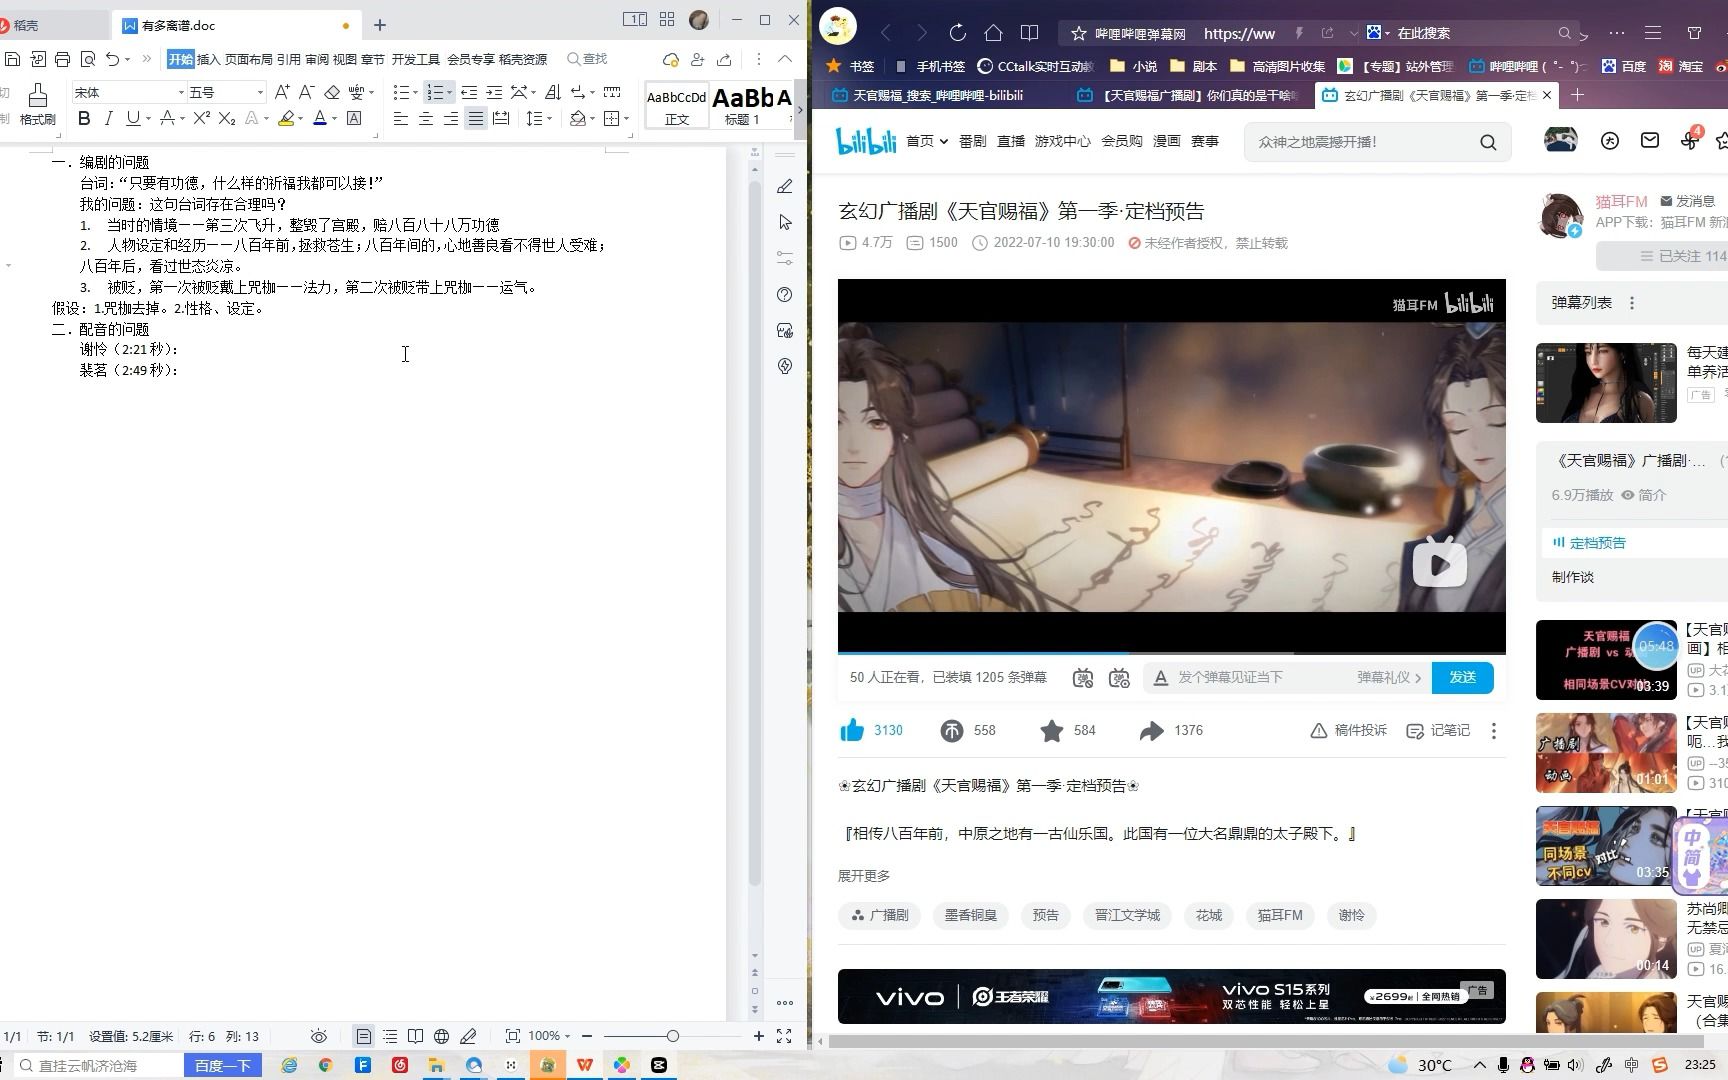Center-align the paragraph text
The height and width of the screenshot is (1080, 1728).
coord(426,118)
